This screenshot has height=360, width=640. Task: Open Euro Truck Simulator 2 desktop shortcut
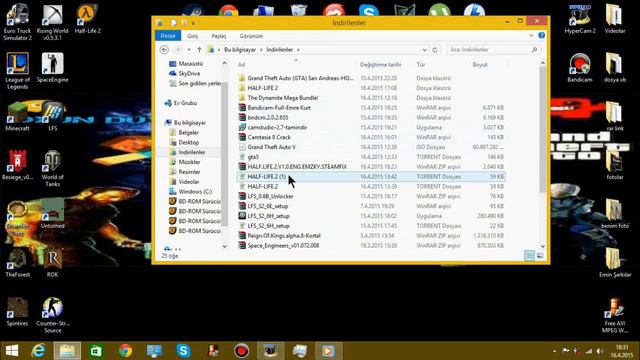tap(18, 21)
